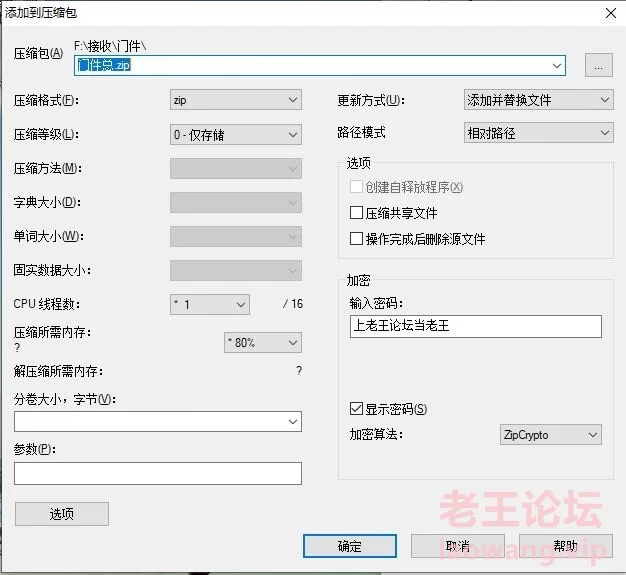Open the 路径模式 相对路径 dropdown
626x575 pixels.
(x=539, y=133)
